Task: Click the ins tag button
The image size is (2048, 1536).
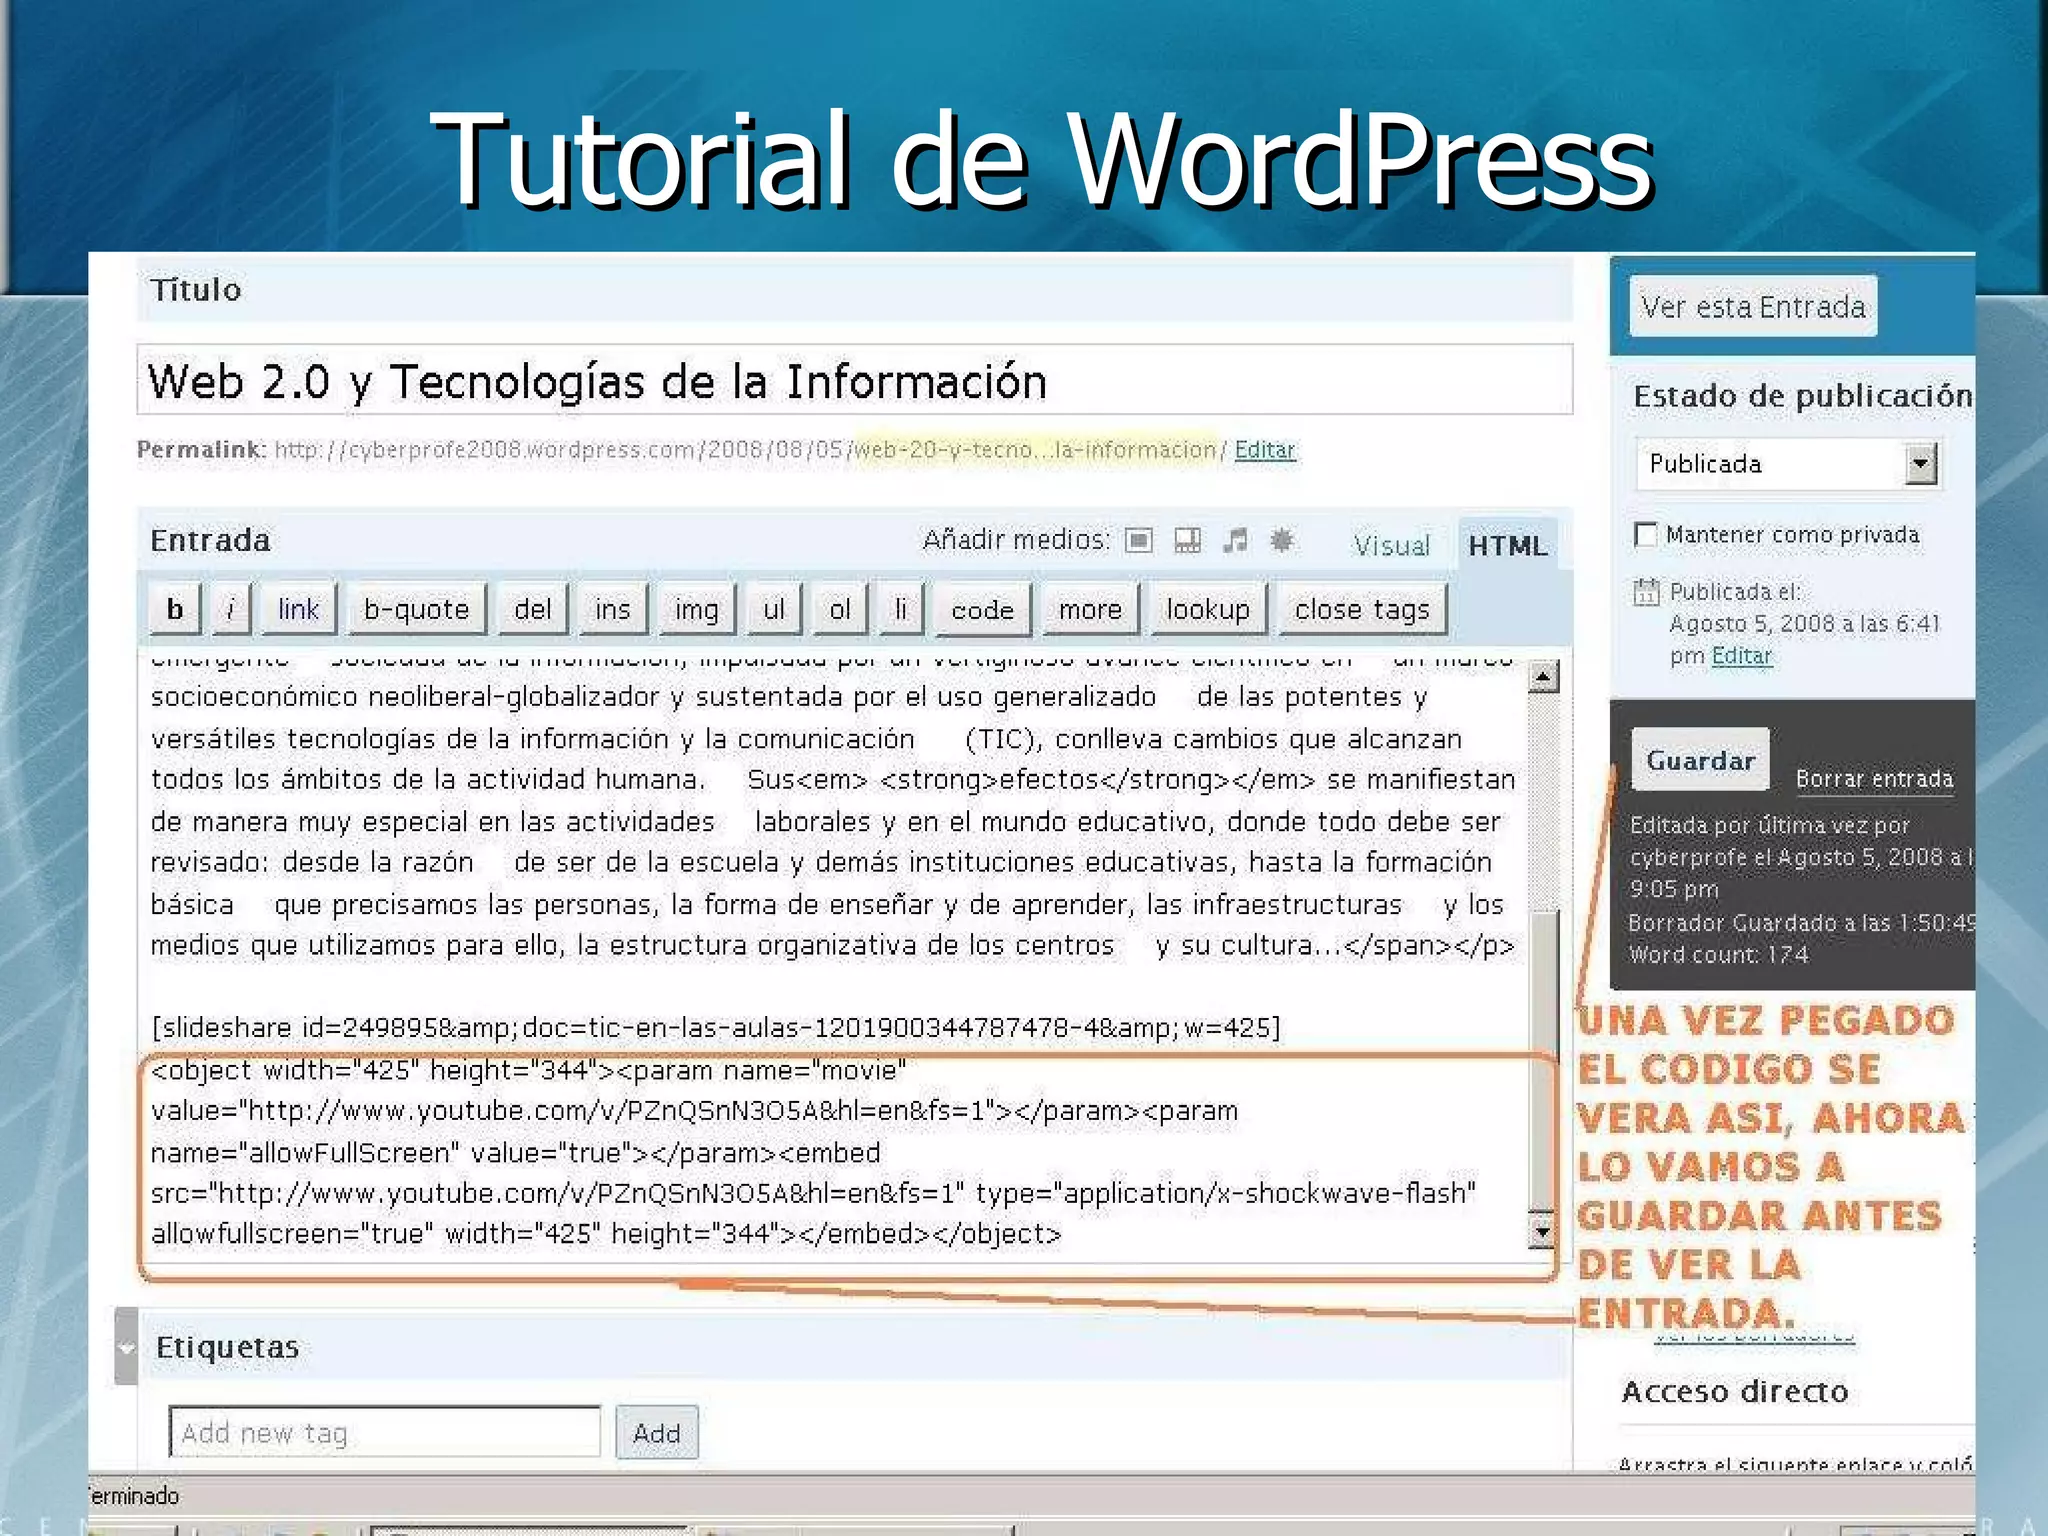Action: pos(612,609)
